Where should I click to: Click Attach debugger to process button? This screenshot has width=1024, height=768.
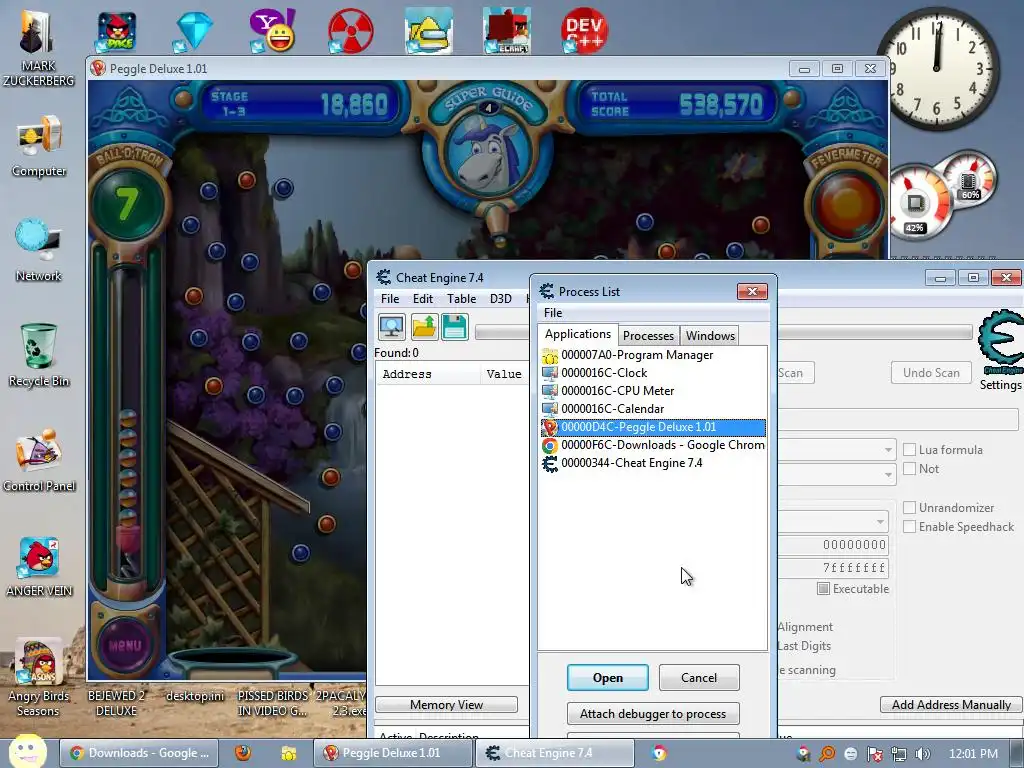652,714
